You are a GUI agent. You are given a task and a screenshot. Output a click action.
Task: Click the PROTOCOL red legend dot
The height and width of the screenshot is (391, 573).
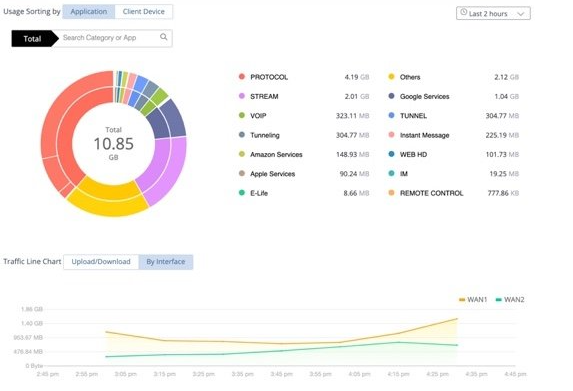pos(242,77)
